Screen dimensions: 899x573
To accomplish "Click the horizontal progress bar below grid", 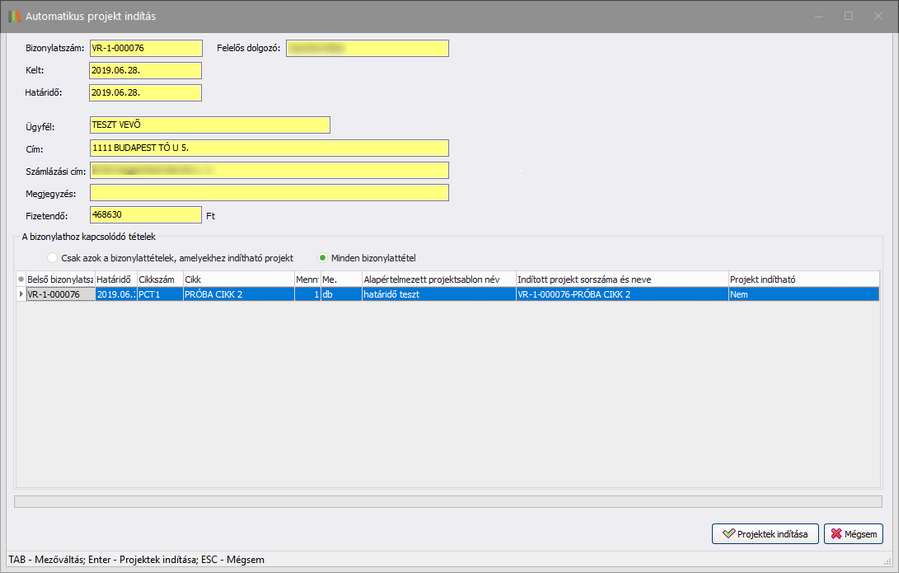I will (x=447, y=502).
